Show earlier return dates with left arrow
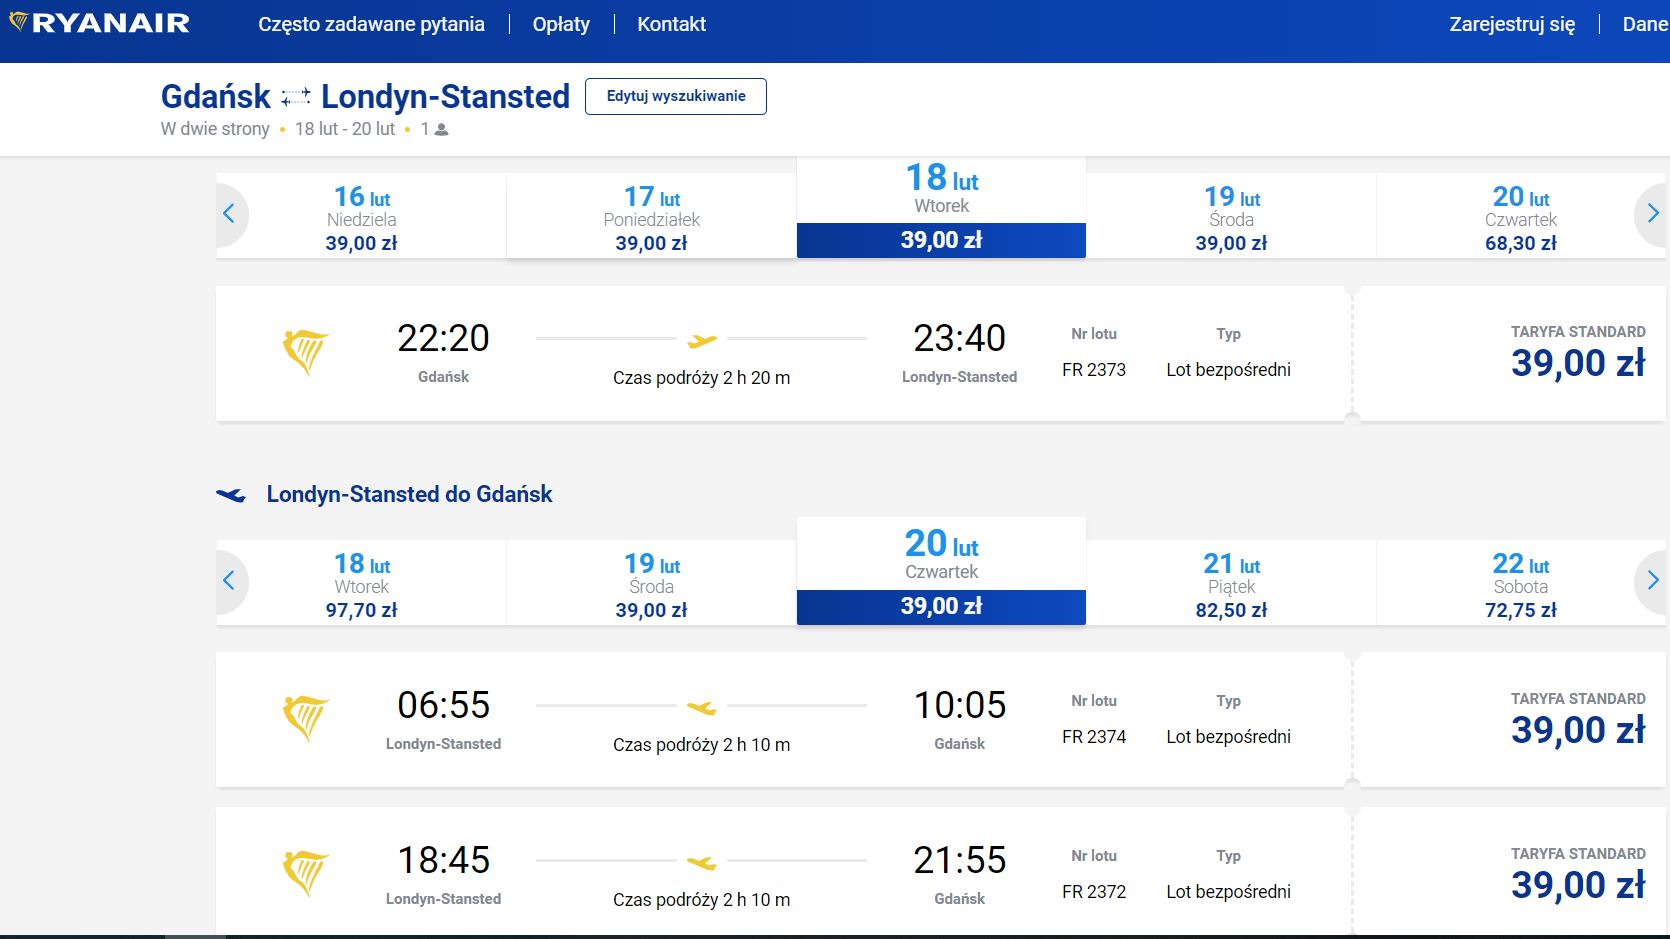The height and width of the screenshot is (939, 1670). click(229, 581)
